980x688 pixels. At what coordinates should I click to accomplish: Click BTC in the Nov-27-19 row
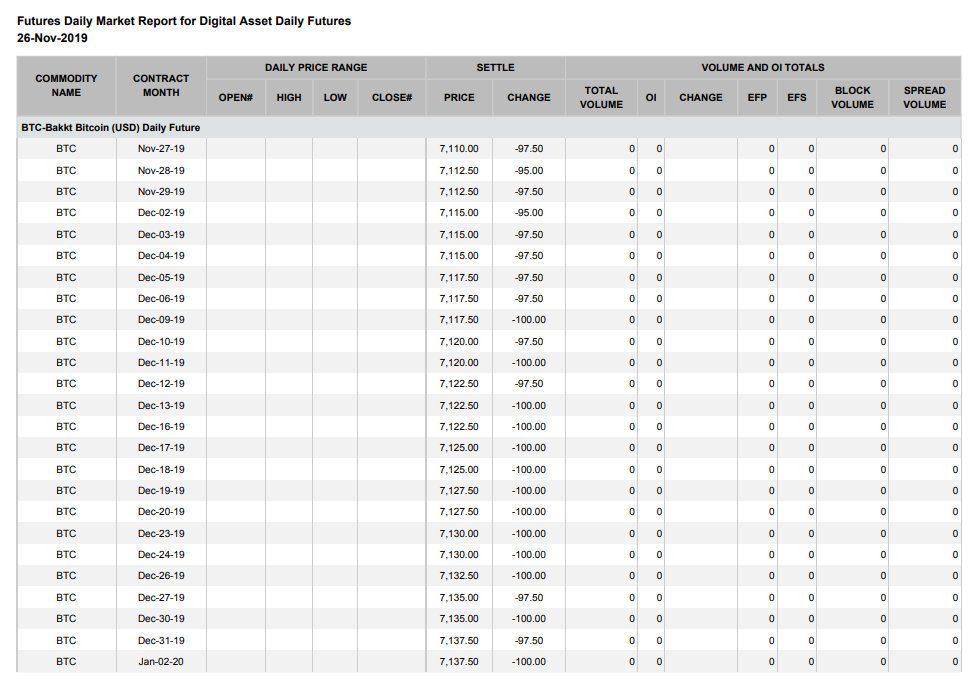pos(66,149)
